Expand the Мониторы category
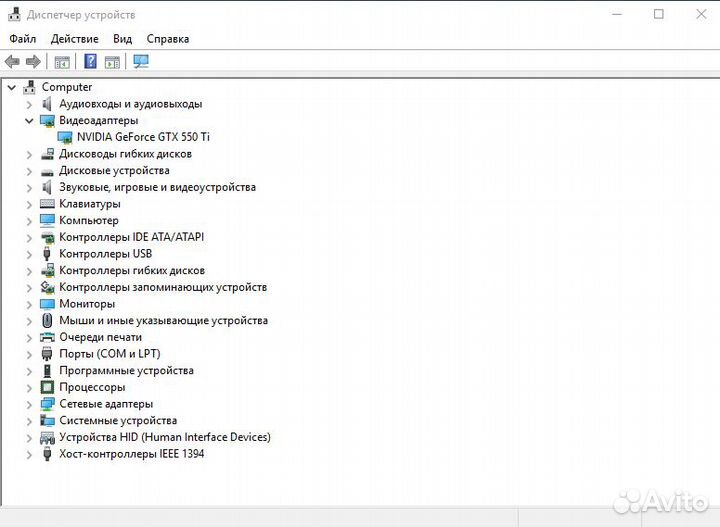The height and width of the screenshot is (527, 720). pyautogui.click(x=29, y=304)
